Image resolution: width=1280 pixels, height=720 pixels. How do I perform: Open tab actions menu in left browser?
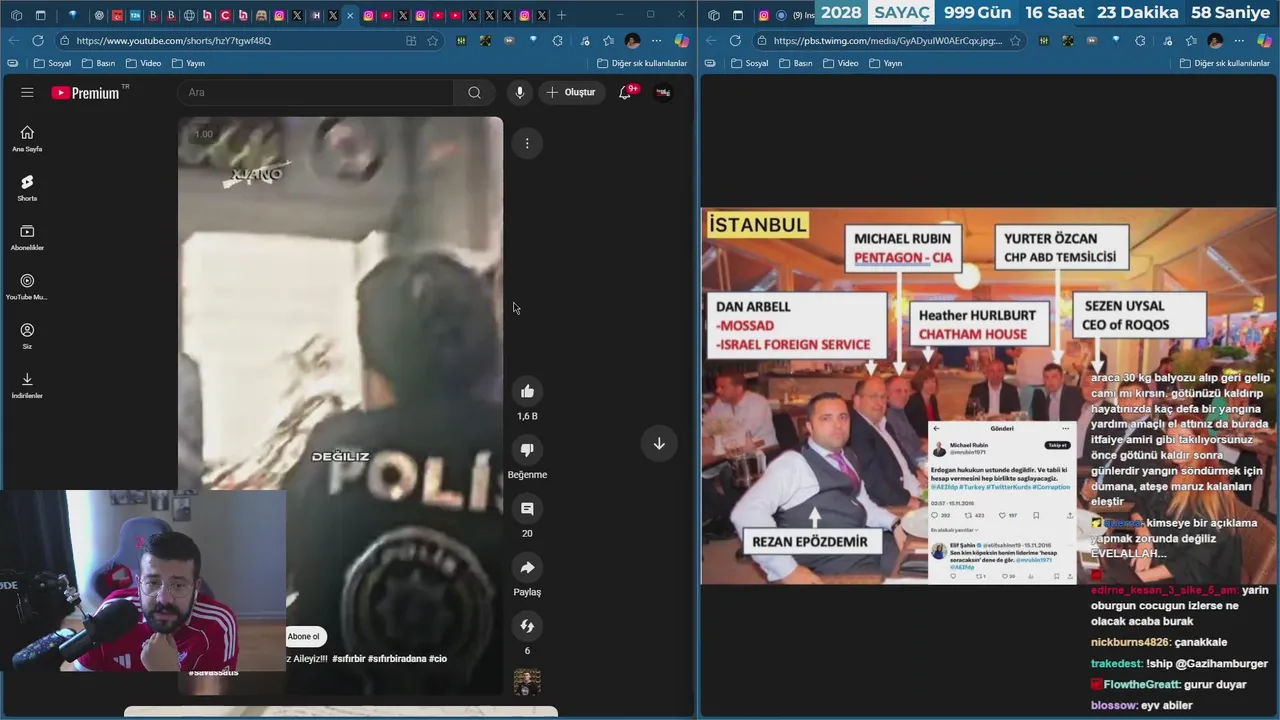click(x=41, y=15)
